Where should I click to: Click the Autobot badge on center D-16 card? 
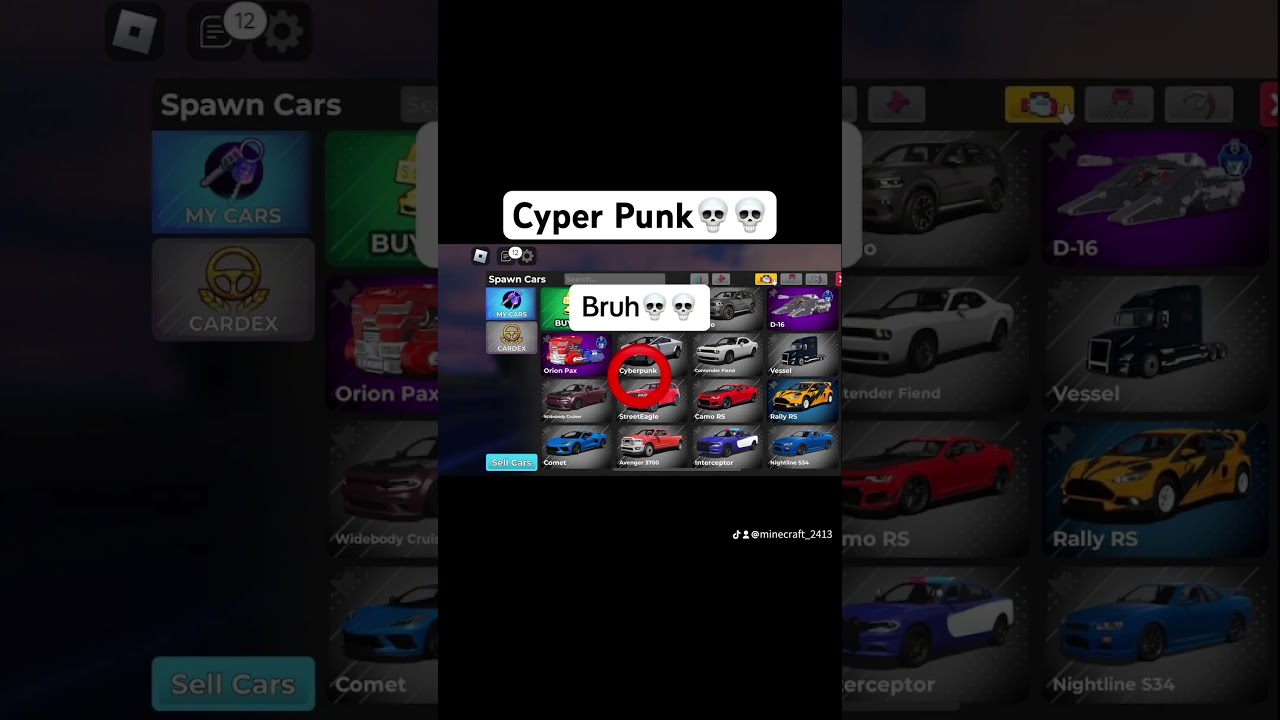[x=827, y=296]
